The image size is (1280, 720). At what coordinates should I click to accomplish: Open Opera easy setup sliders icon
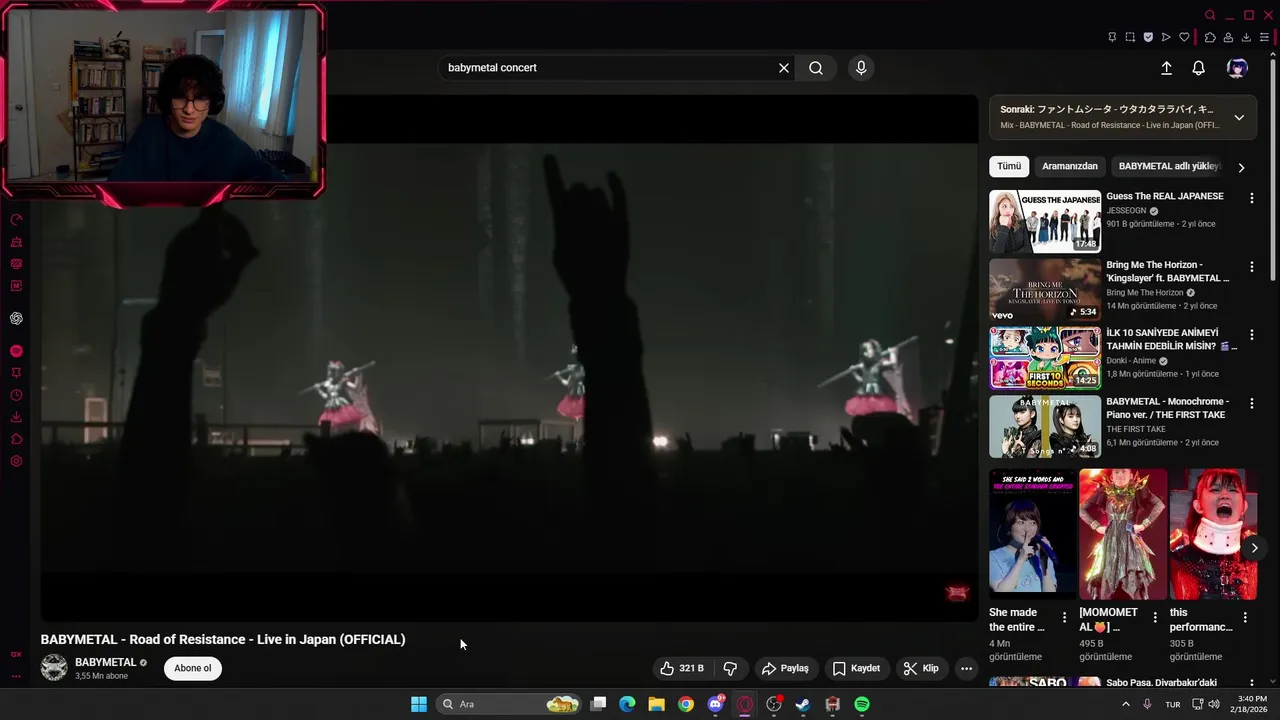(x=1264, y=37)
